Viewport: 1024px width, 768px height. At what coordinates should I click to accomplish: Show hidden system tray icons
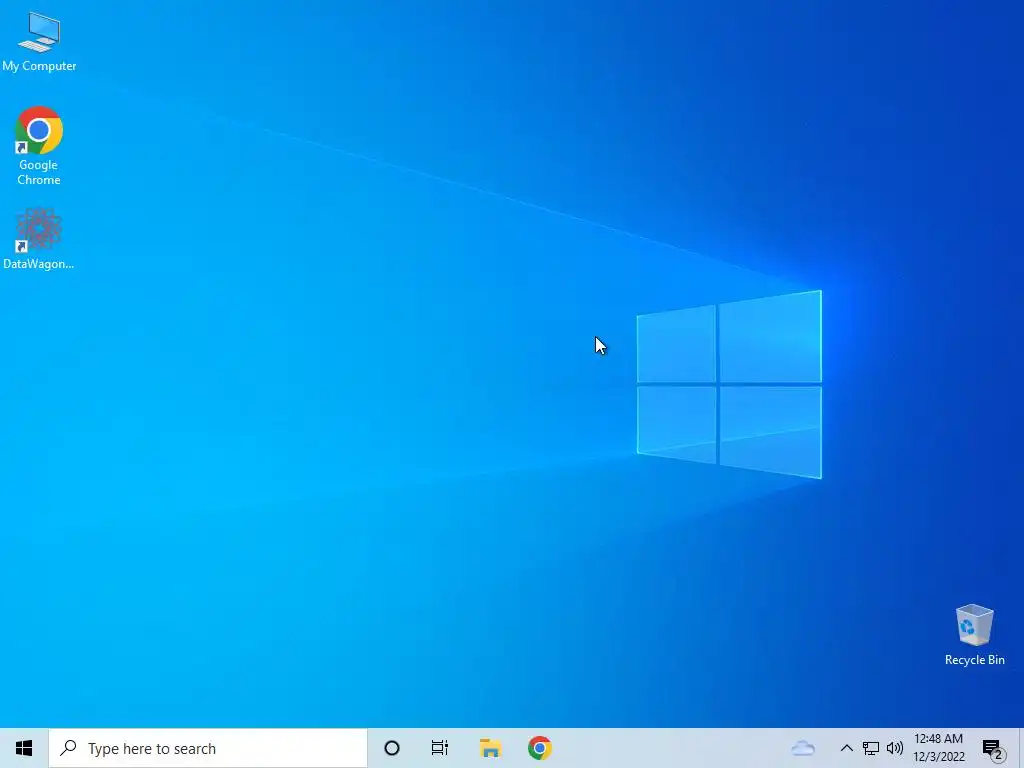846,748
